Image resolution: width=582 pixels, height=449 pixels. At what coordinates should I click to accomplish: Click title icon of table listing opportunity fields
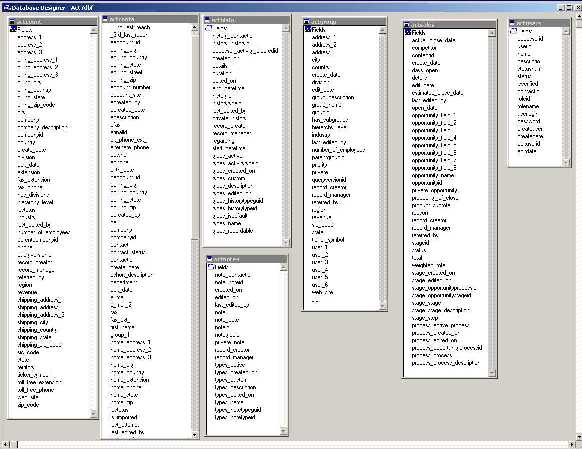coord(407,24)
